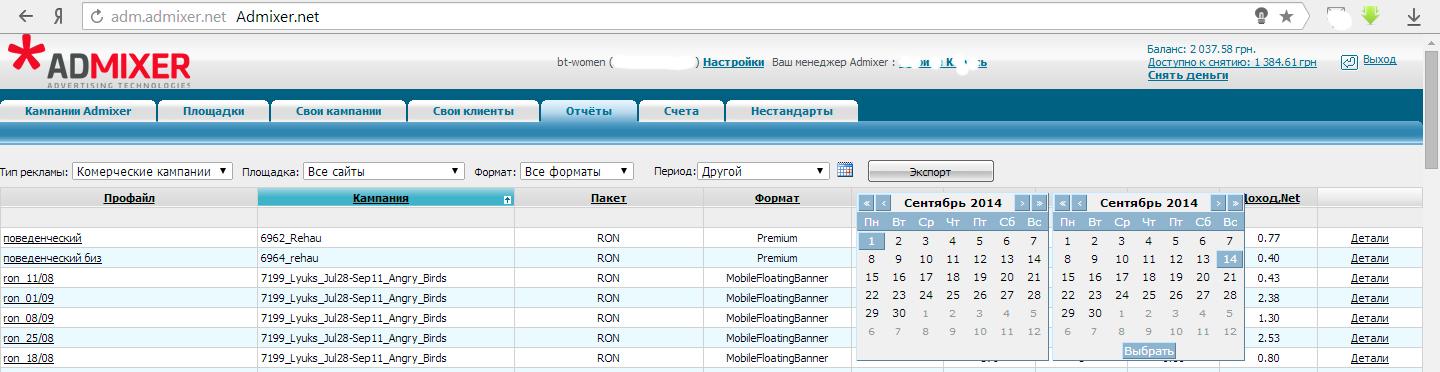Select day 17 in the left calendar
This screenshot has height=372, width=1440.
[x=926, y=277]
